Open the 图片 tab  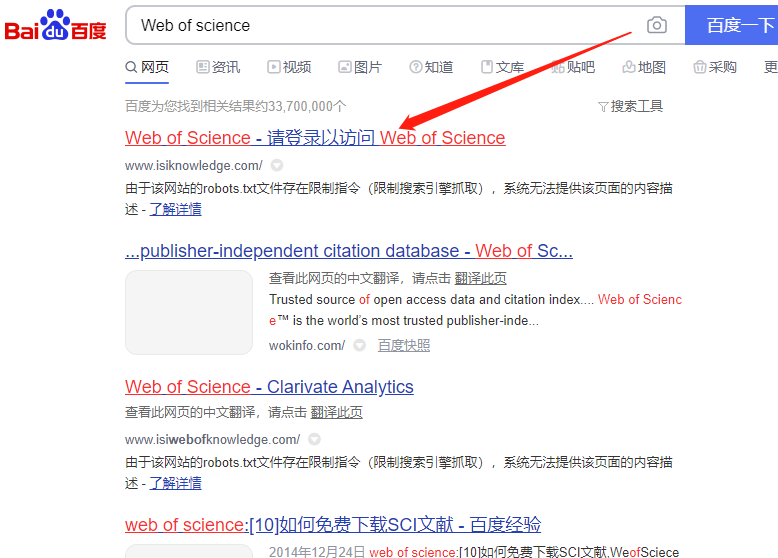pyautogui.click(x=360, y=67)
